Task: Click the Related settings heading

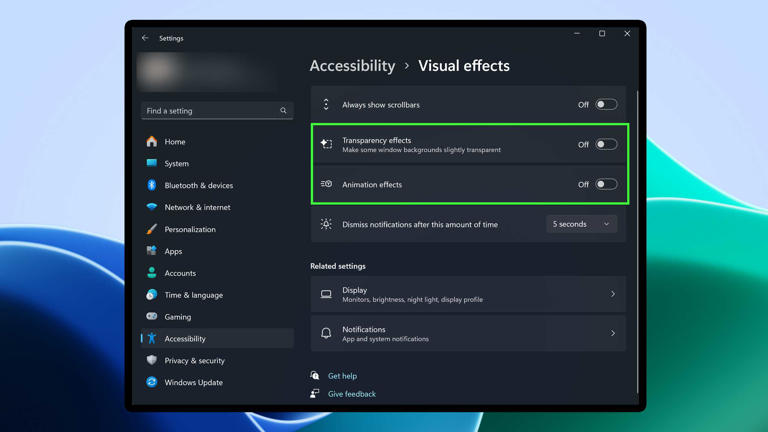Action: point(337,266)
